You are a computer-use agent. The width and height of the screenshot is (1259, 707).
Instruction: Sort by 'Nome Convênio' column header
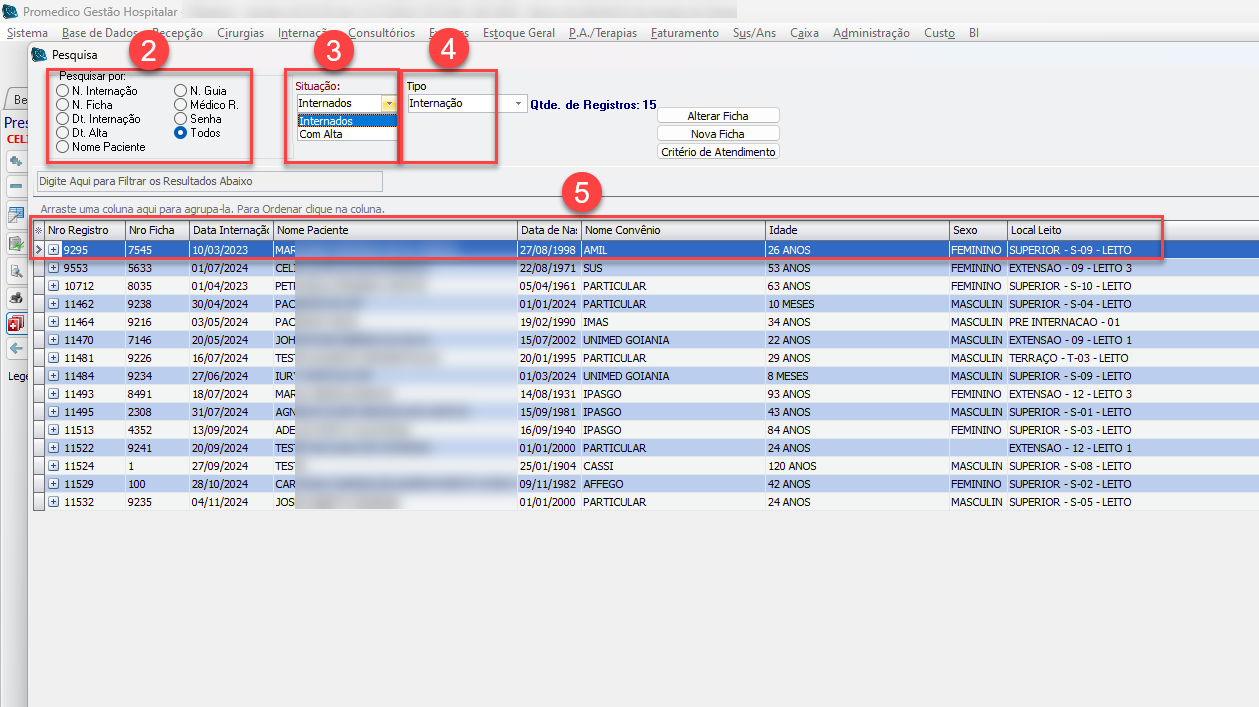tap(672, 231)
